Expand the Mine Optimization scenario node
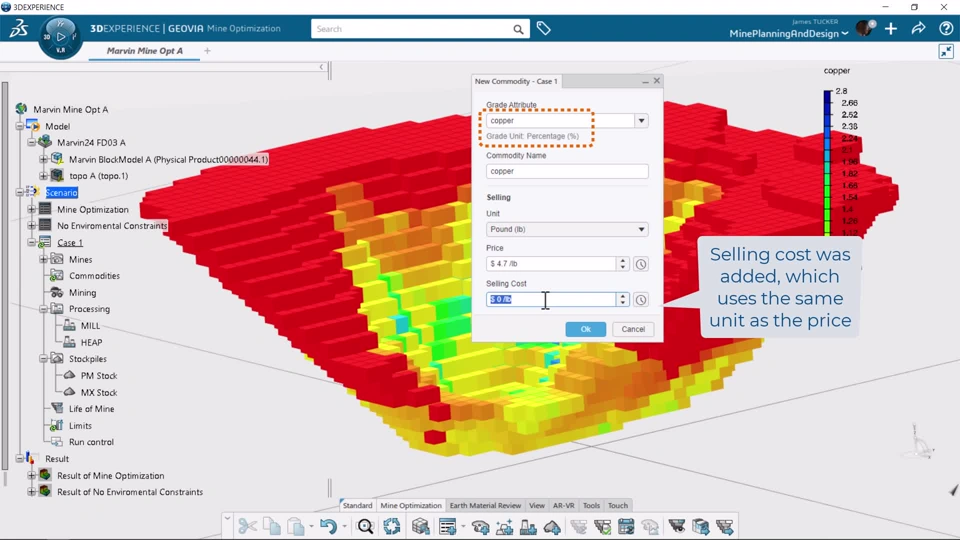 32,209
